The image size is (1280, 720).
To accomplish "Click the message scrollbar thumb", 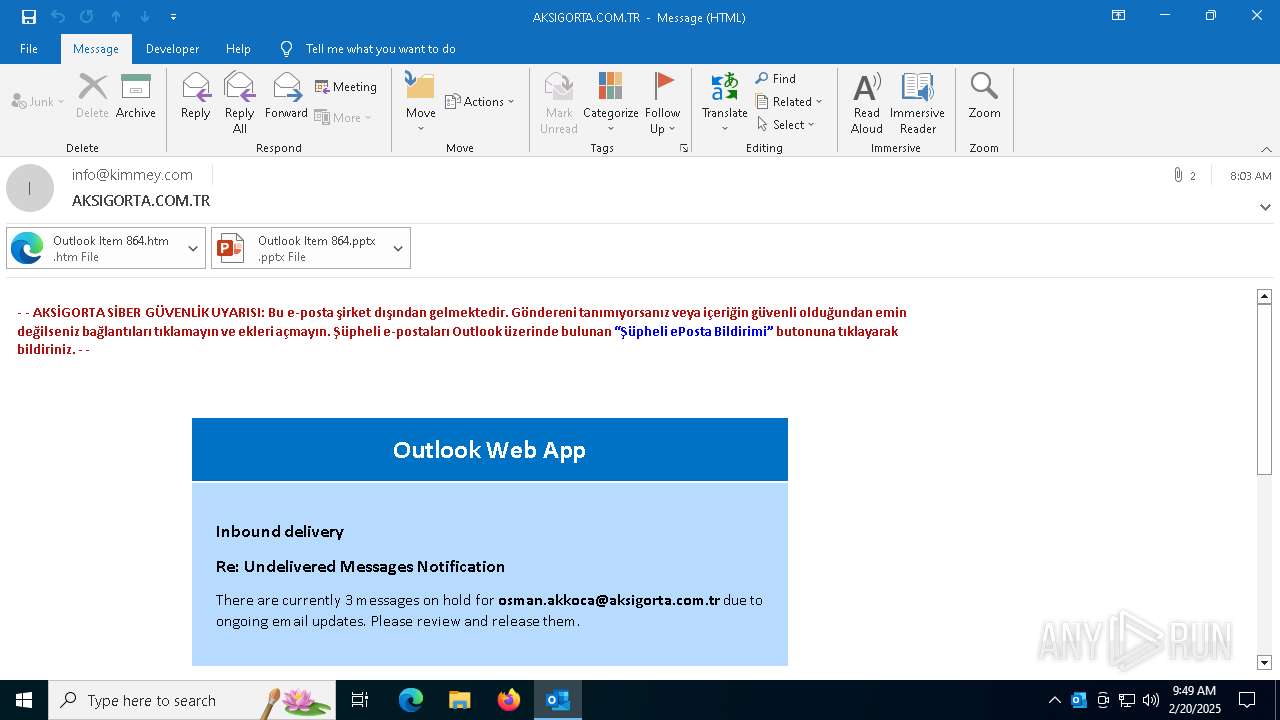I will point(1264,389).
